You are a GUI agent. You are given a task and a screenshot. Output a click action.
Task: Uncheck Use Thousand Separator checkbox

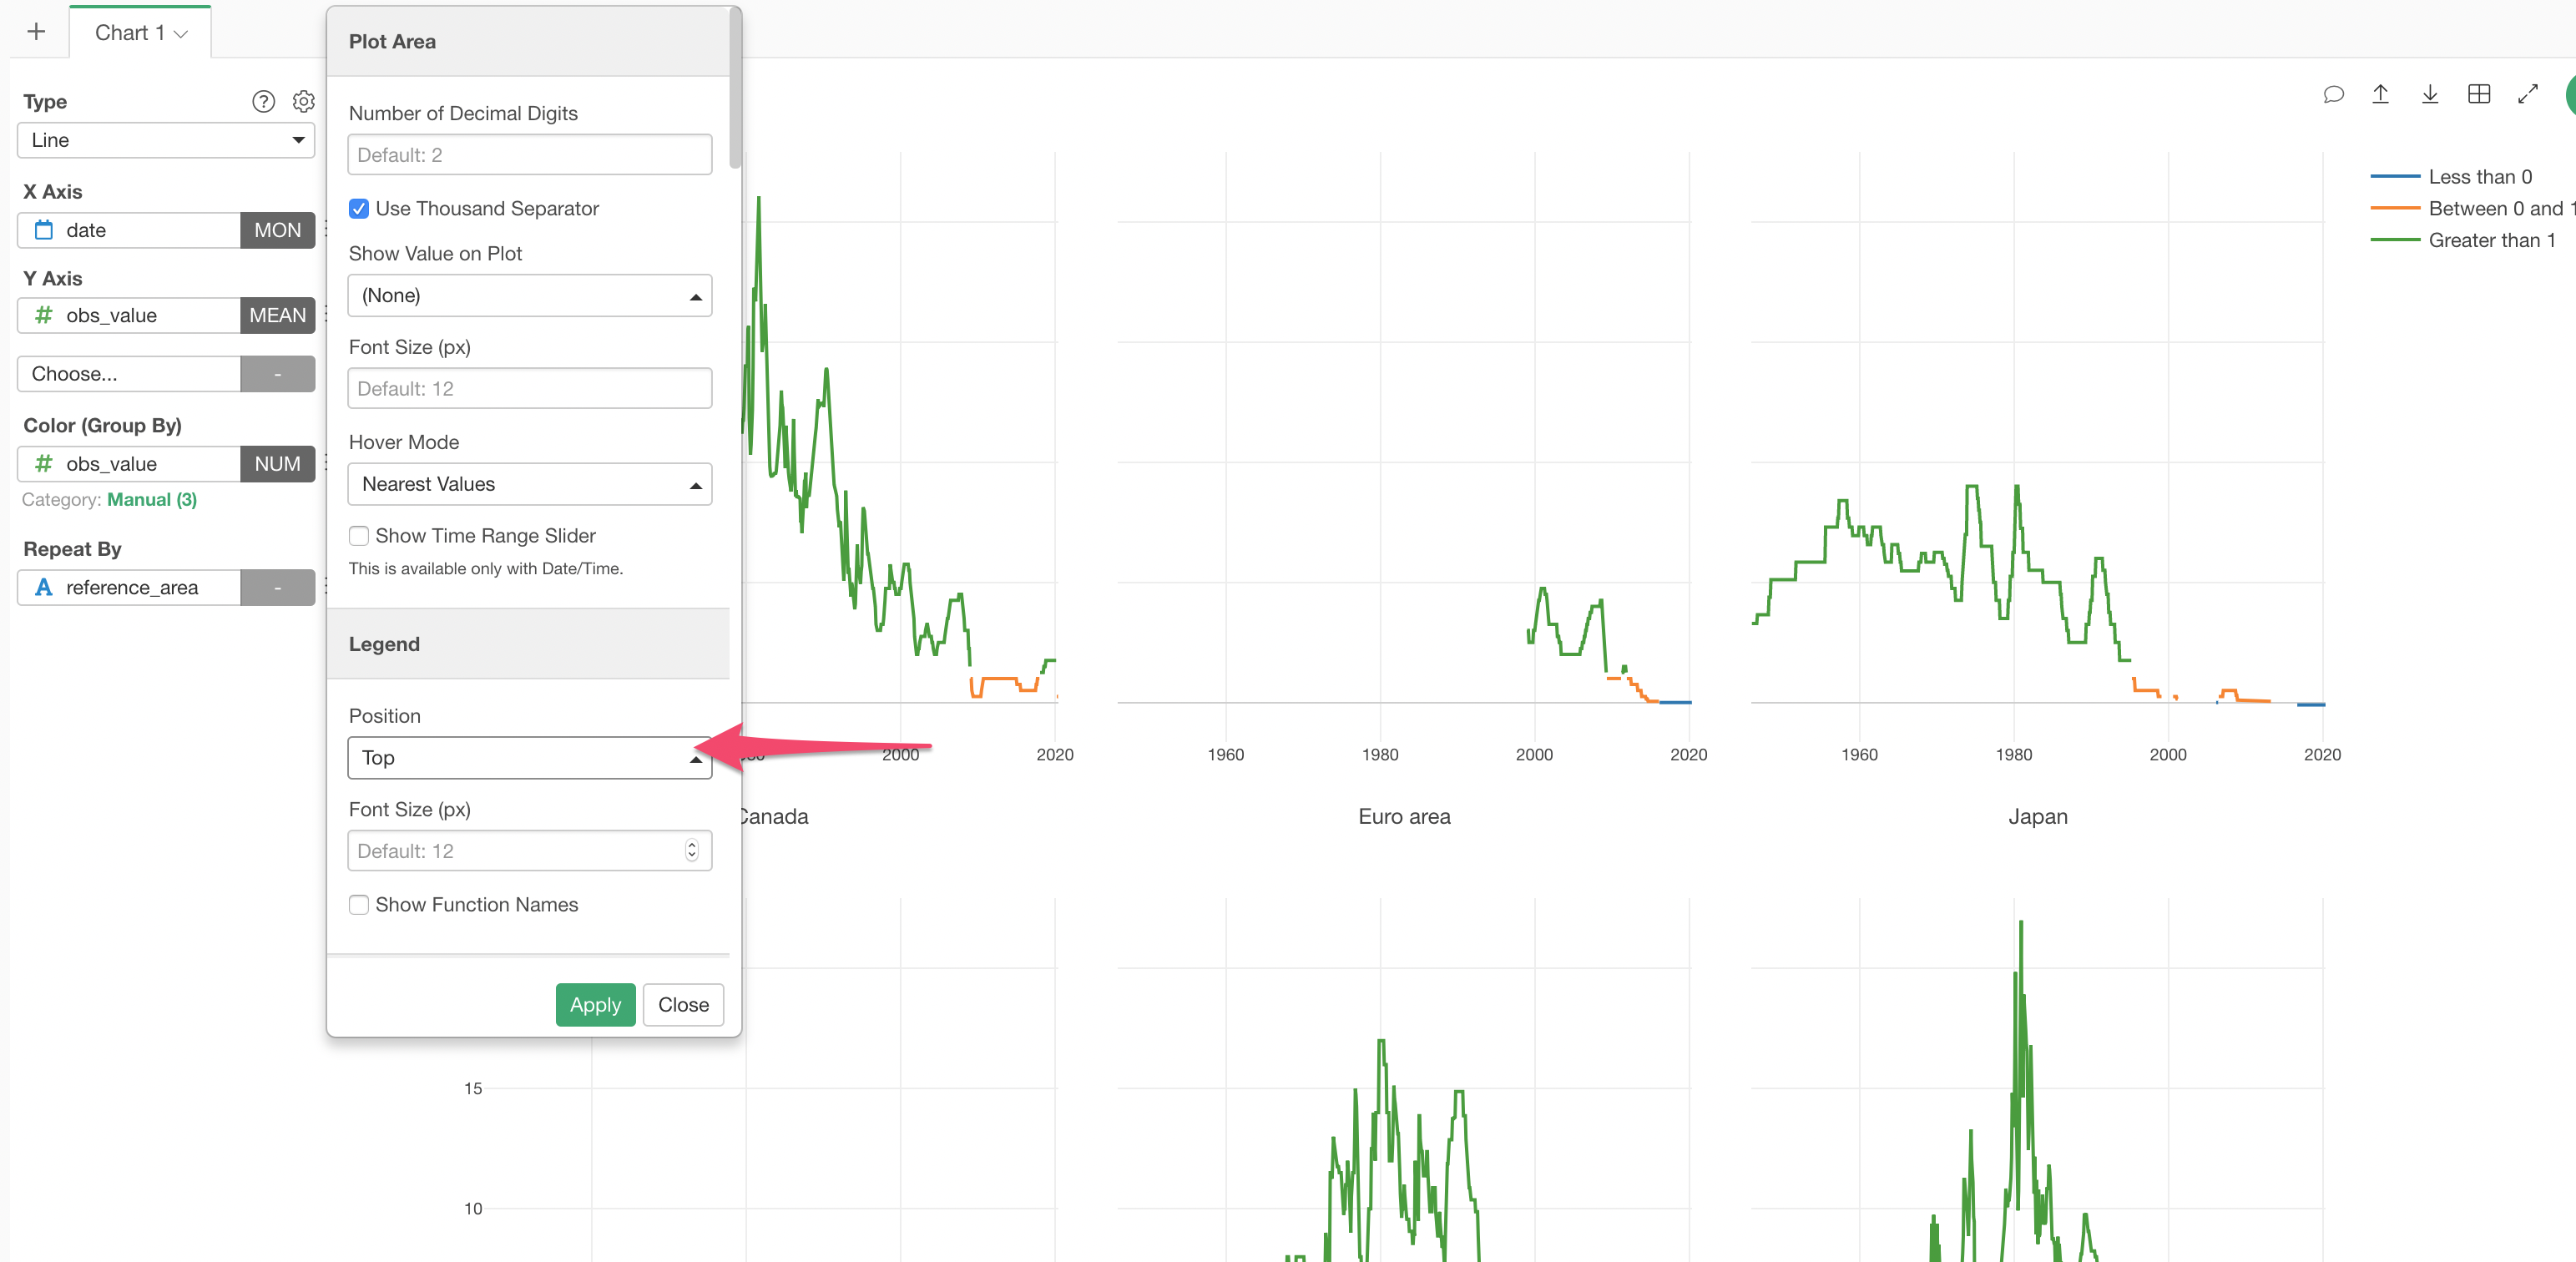click(x=359, y=208)
